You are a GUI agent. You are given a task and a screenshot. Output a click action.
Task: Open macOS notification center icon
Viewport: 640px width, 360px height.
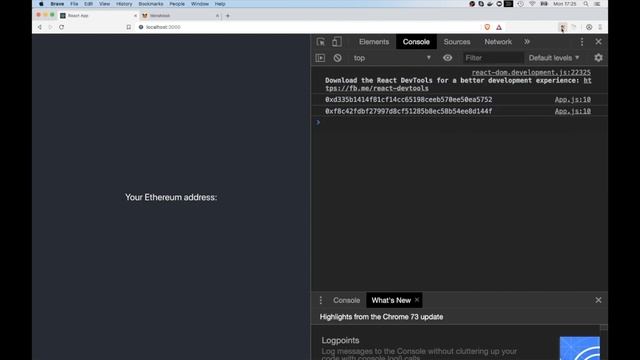pos(597,4)
